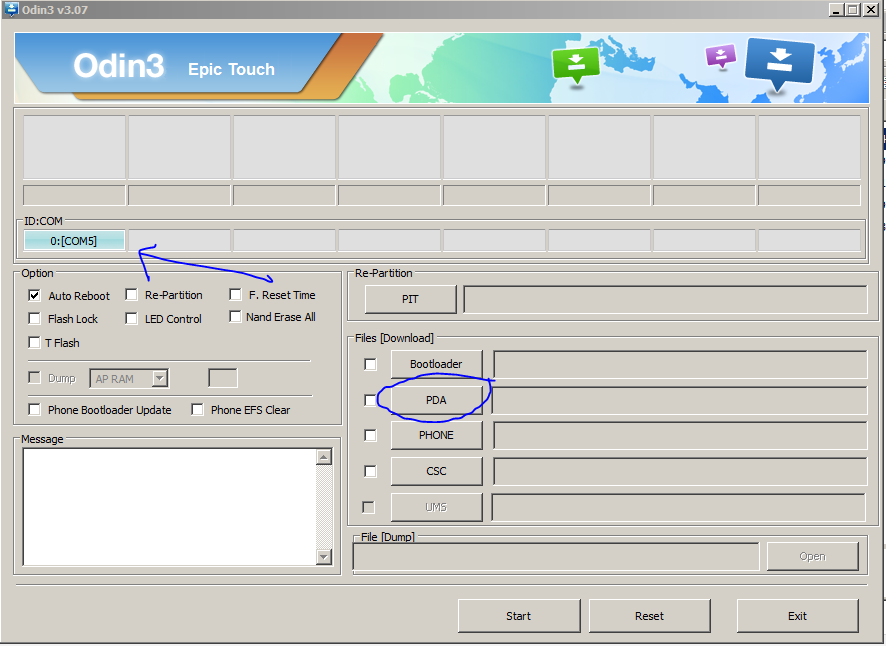The width and height of the screenshot is (886, 646).
Task: Tick the checkbox beside CSC file
Action: pyautogui.click(x=370, y=471)
